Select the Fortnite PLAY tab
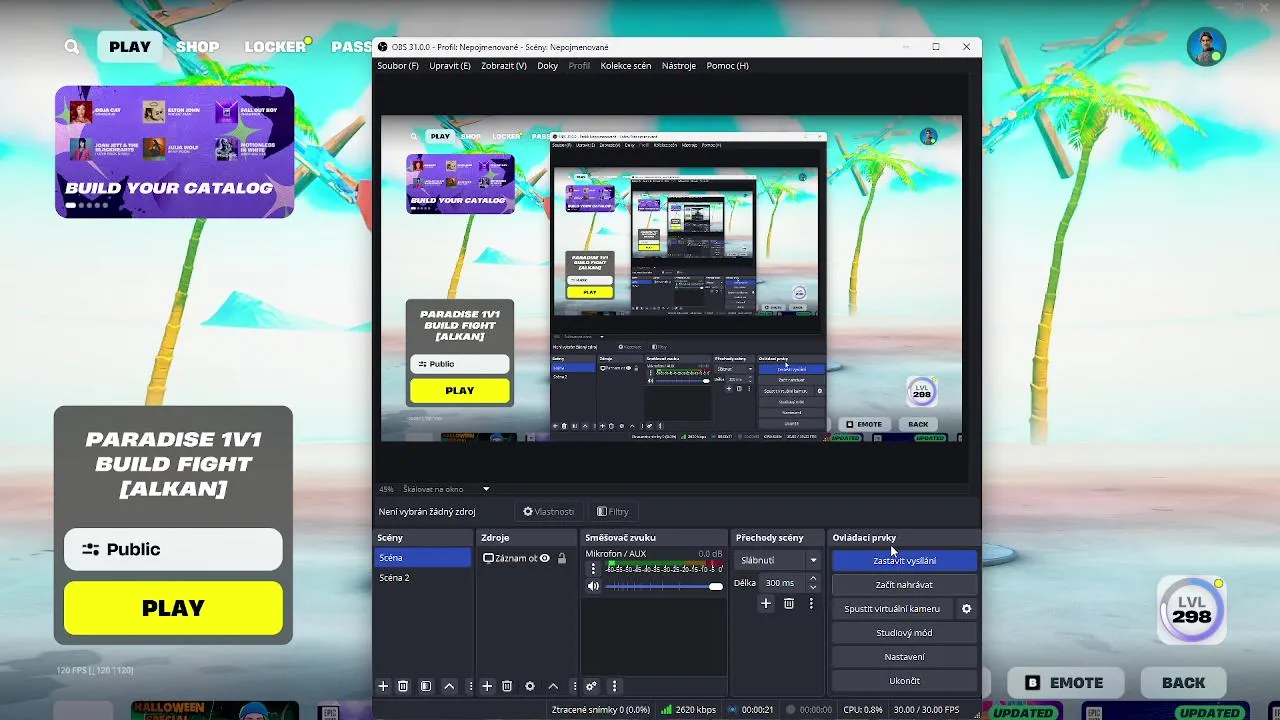The height and width of the screenshot is (720, 1280). (x=130, y=46)
